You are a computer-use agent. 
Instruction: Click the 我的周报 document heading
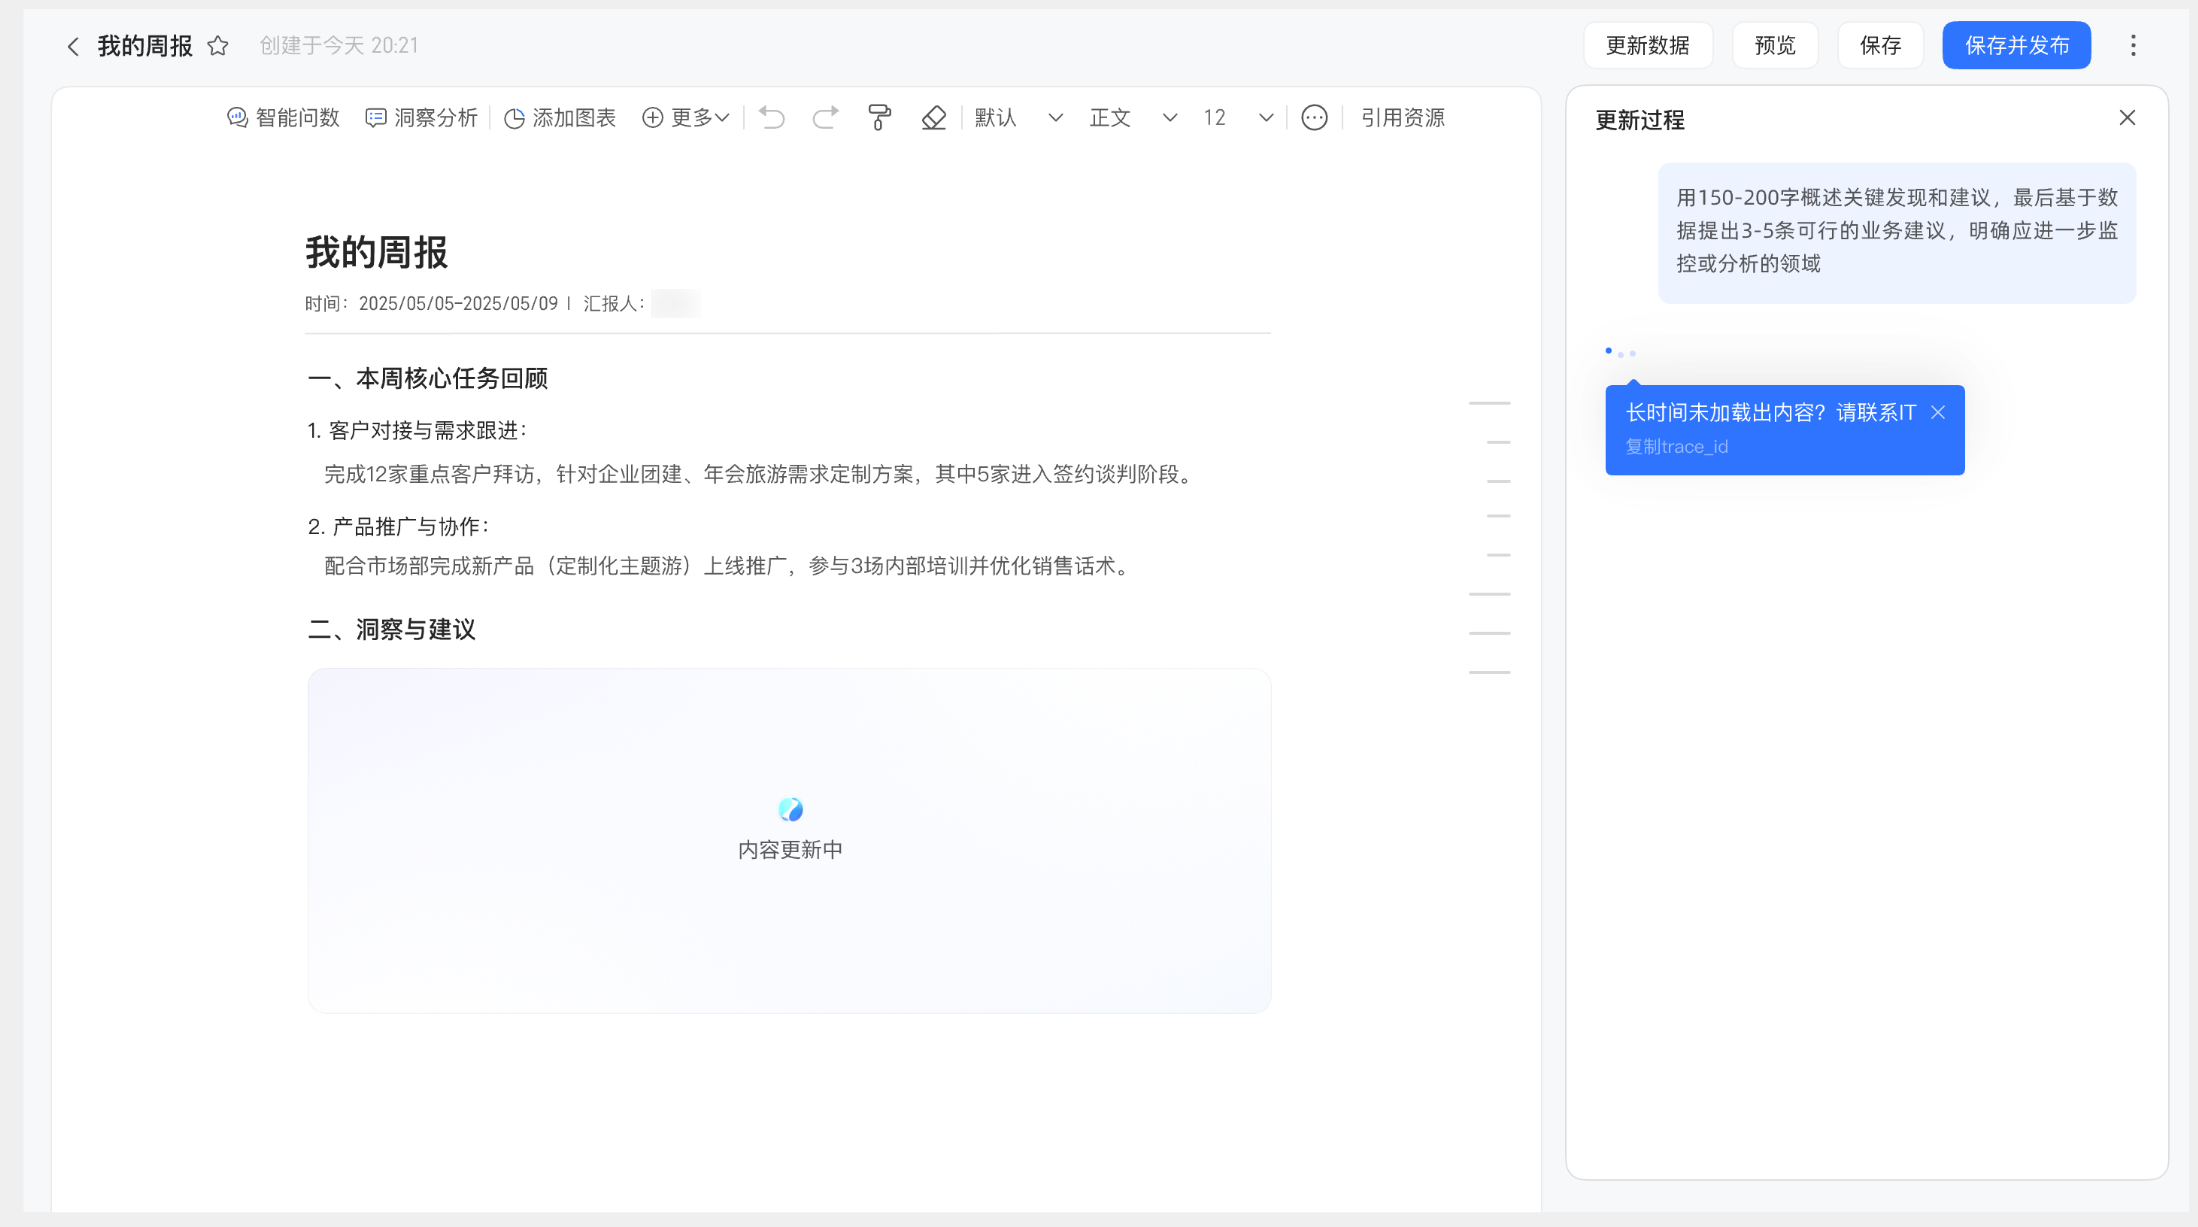pyautogui.click(x=376, y=252)
